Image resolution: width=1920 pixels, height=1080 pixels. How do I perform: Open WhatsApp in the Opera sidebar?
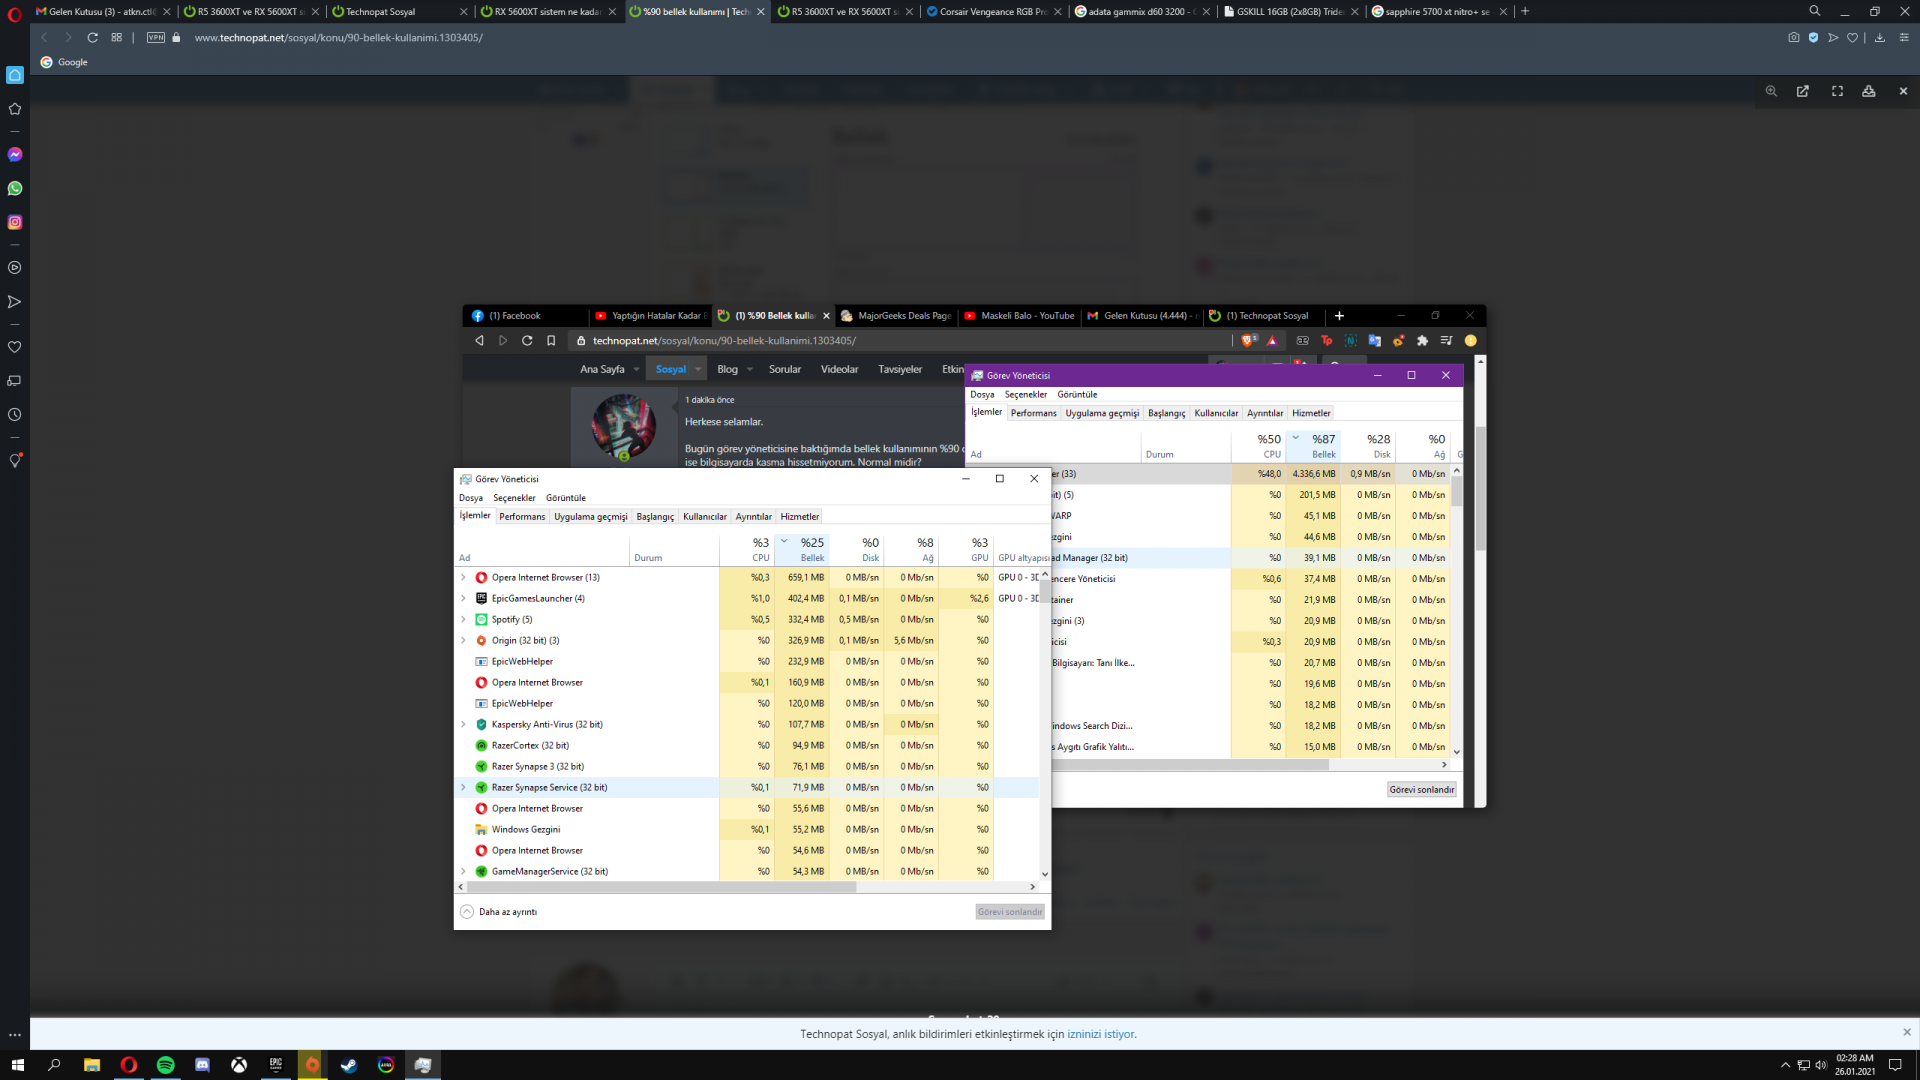[x=15, y=189]
